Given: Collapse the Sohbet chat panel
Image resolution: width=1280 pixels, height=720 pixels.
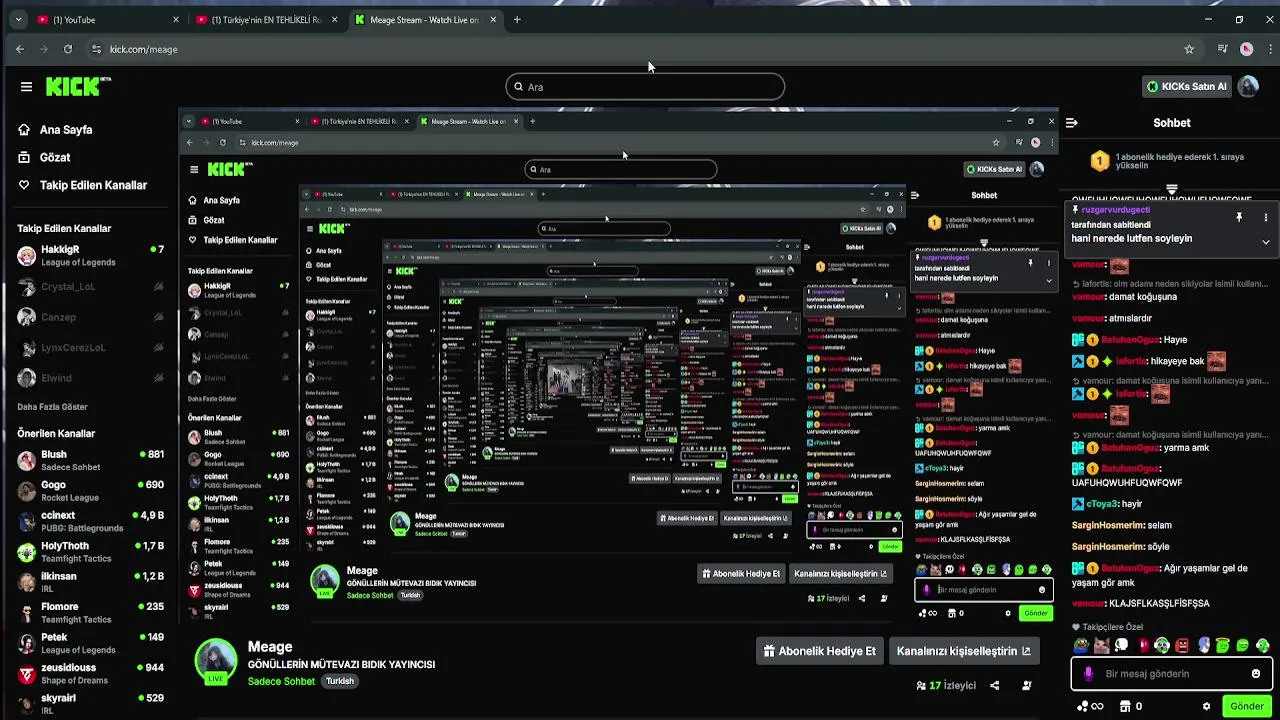Looking at the screenshot, I should tap(1071, 123).
